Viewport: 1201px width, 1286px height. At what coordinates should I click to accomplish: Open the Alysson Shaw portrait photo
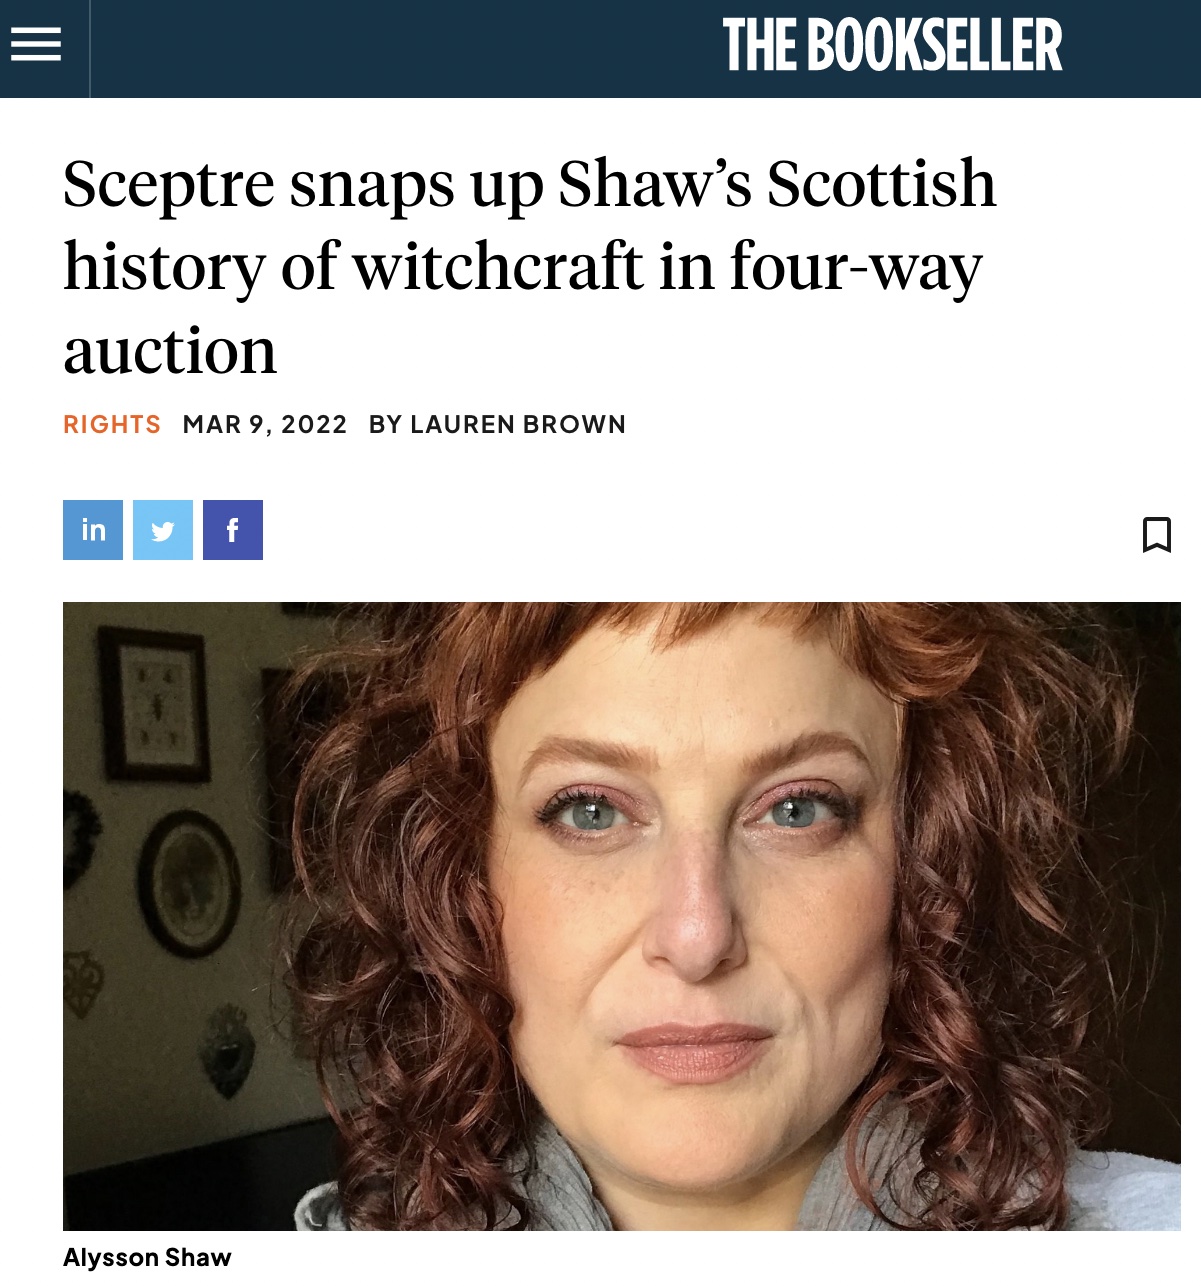click(x=622, y=916)
